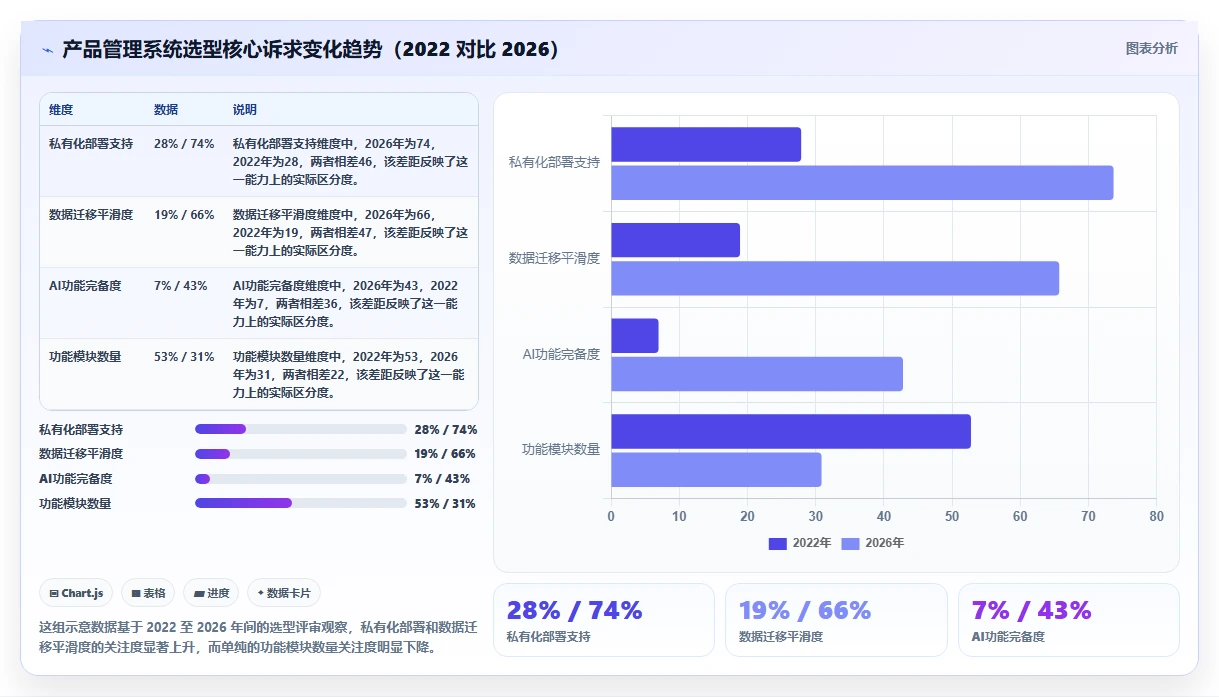Click the 2026 bar for 数据迁移平滑度

pos(835,278)
